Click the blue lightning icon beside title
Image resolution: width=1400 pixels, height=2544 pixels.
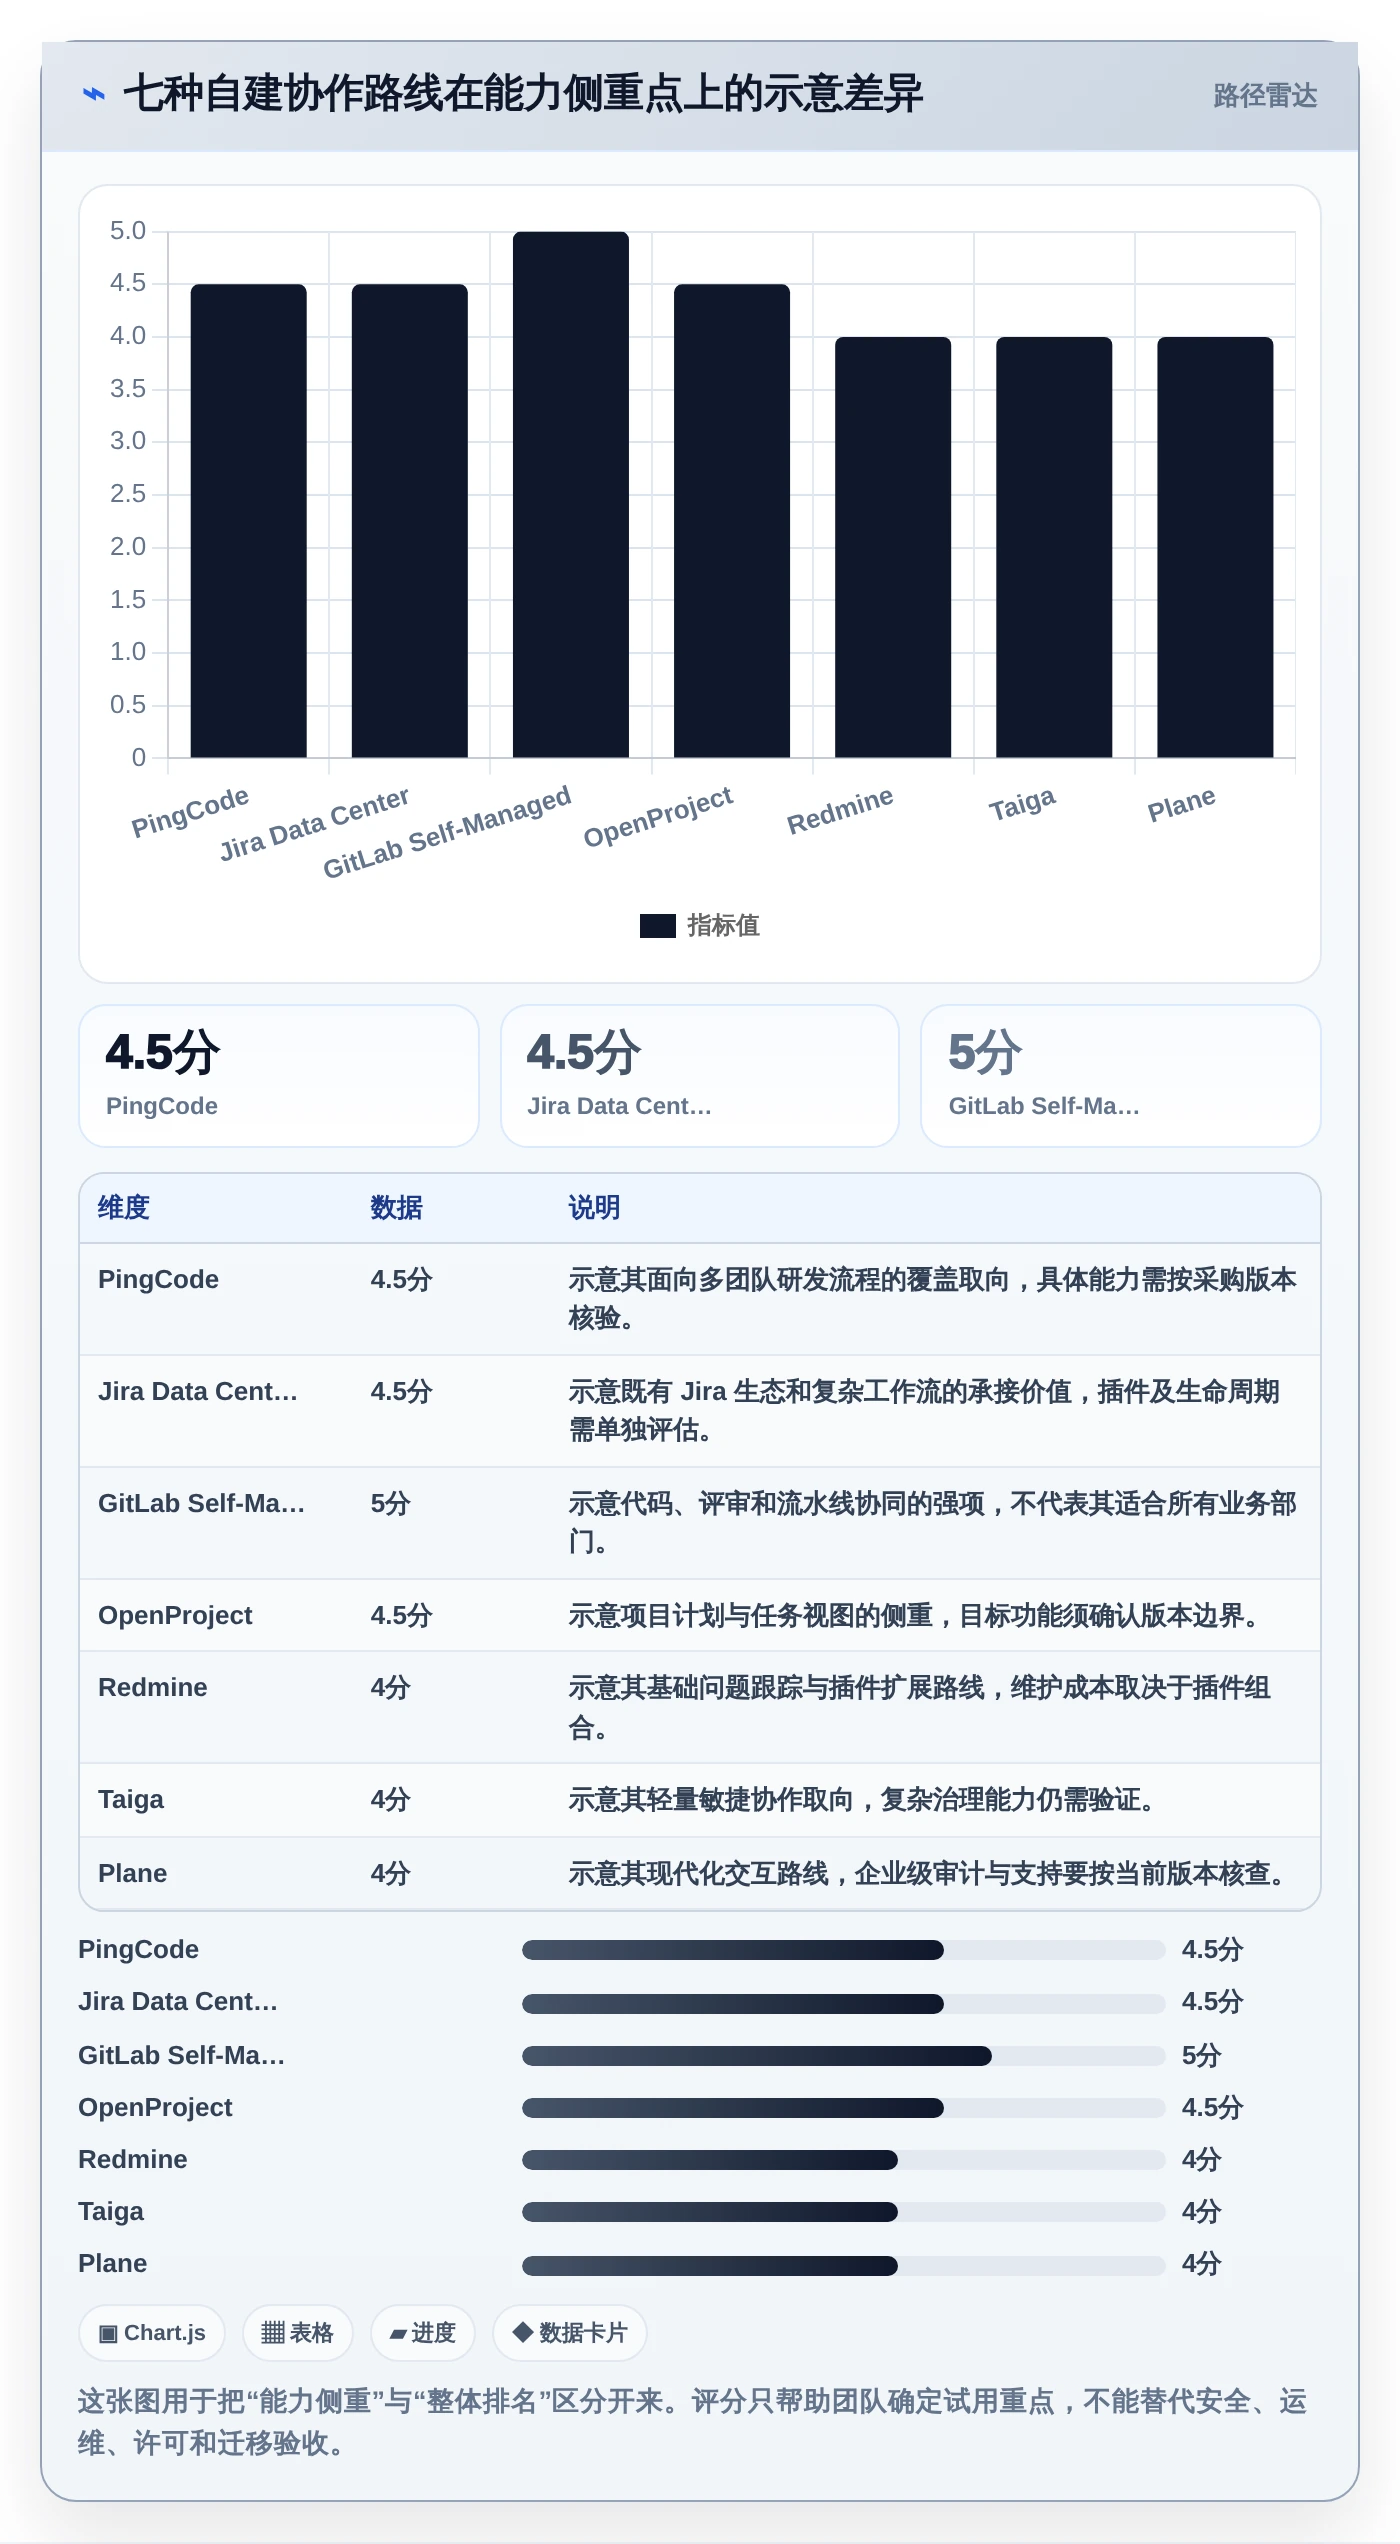[94, 95]
